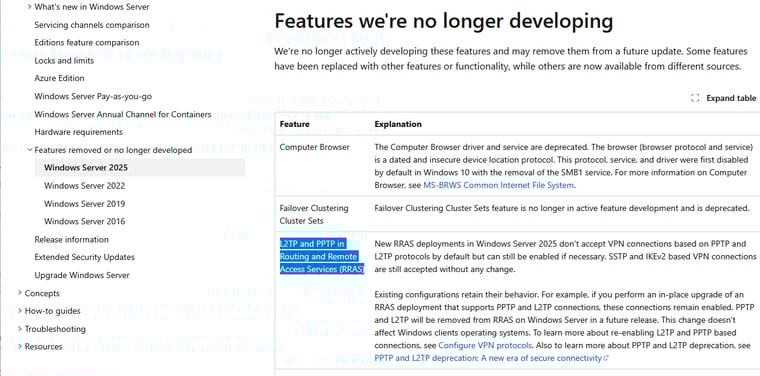Open the external link icon after deprecation article
Viewport: 760px width, 376px height.
(606, 359)
